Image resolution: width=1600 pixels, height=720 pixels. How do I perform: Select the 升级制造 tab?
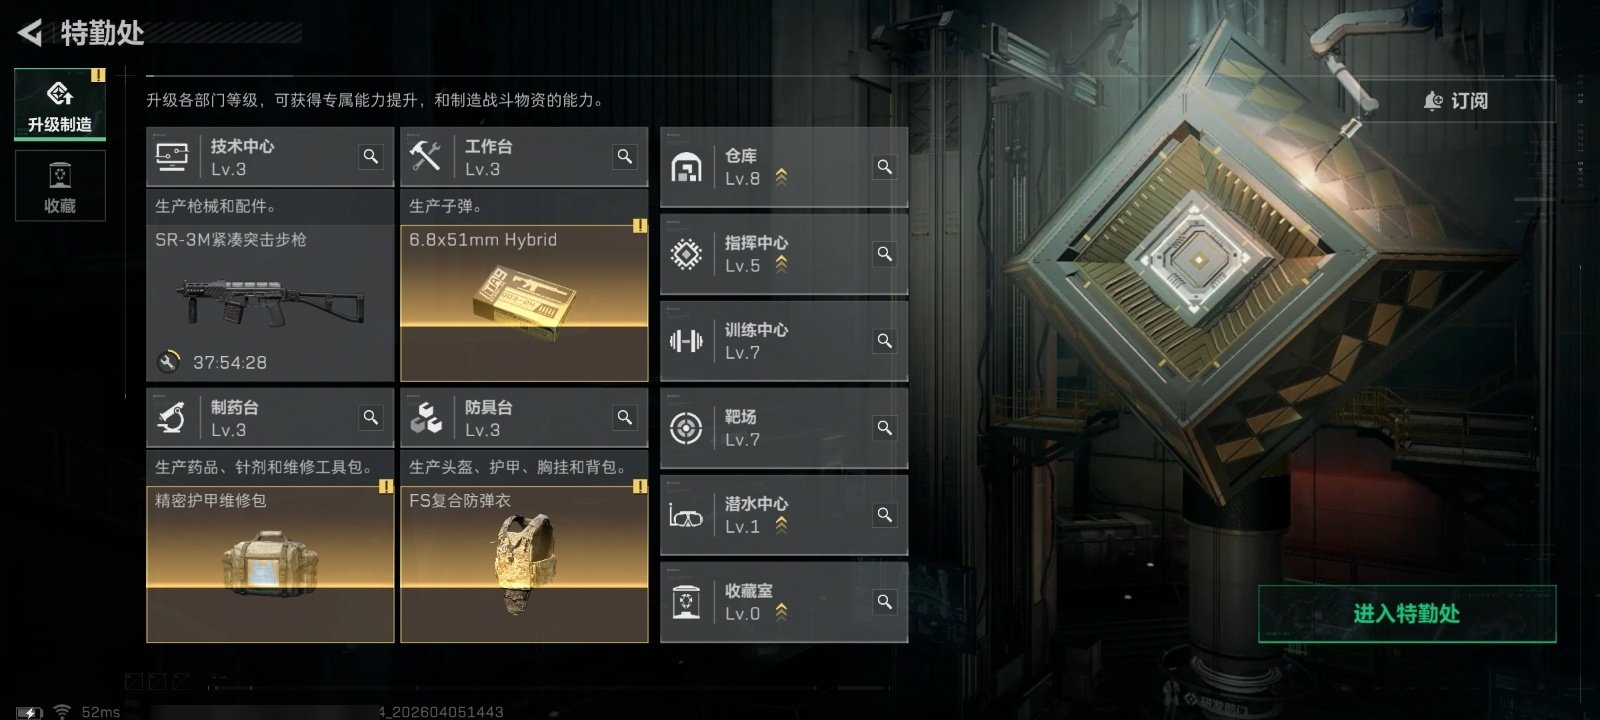60,104
